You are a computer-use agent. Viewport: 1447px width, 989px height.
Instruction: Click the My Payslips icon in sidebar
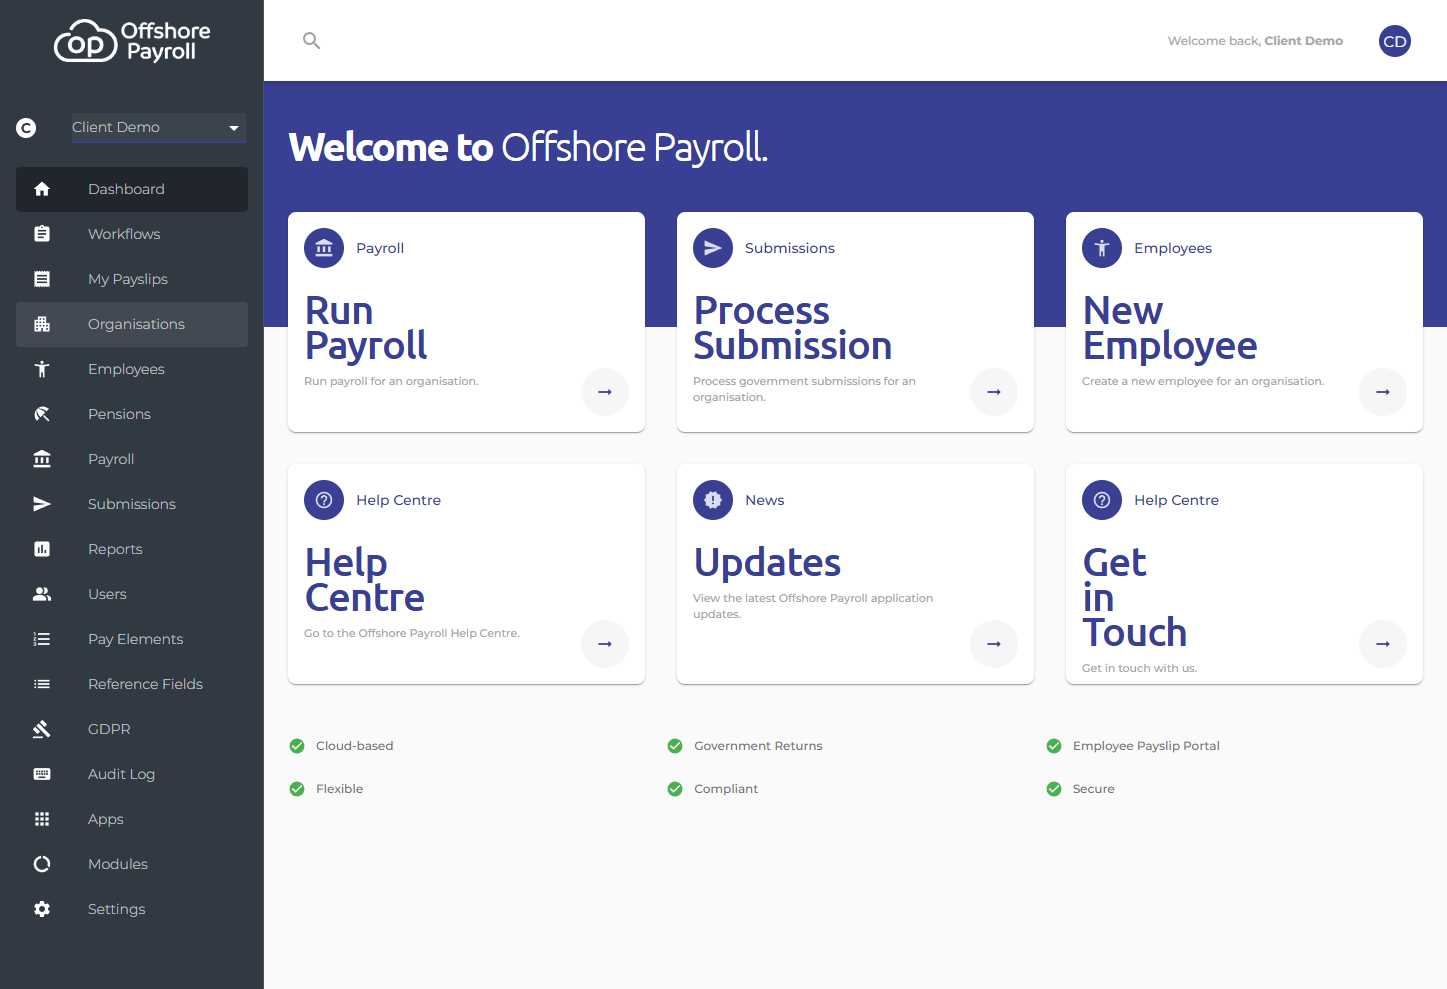point(42,279)
